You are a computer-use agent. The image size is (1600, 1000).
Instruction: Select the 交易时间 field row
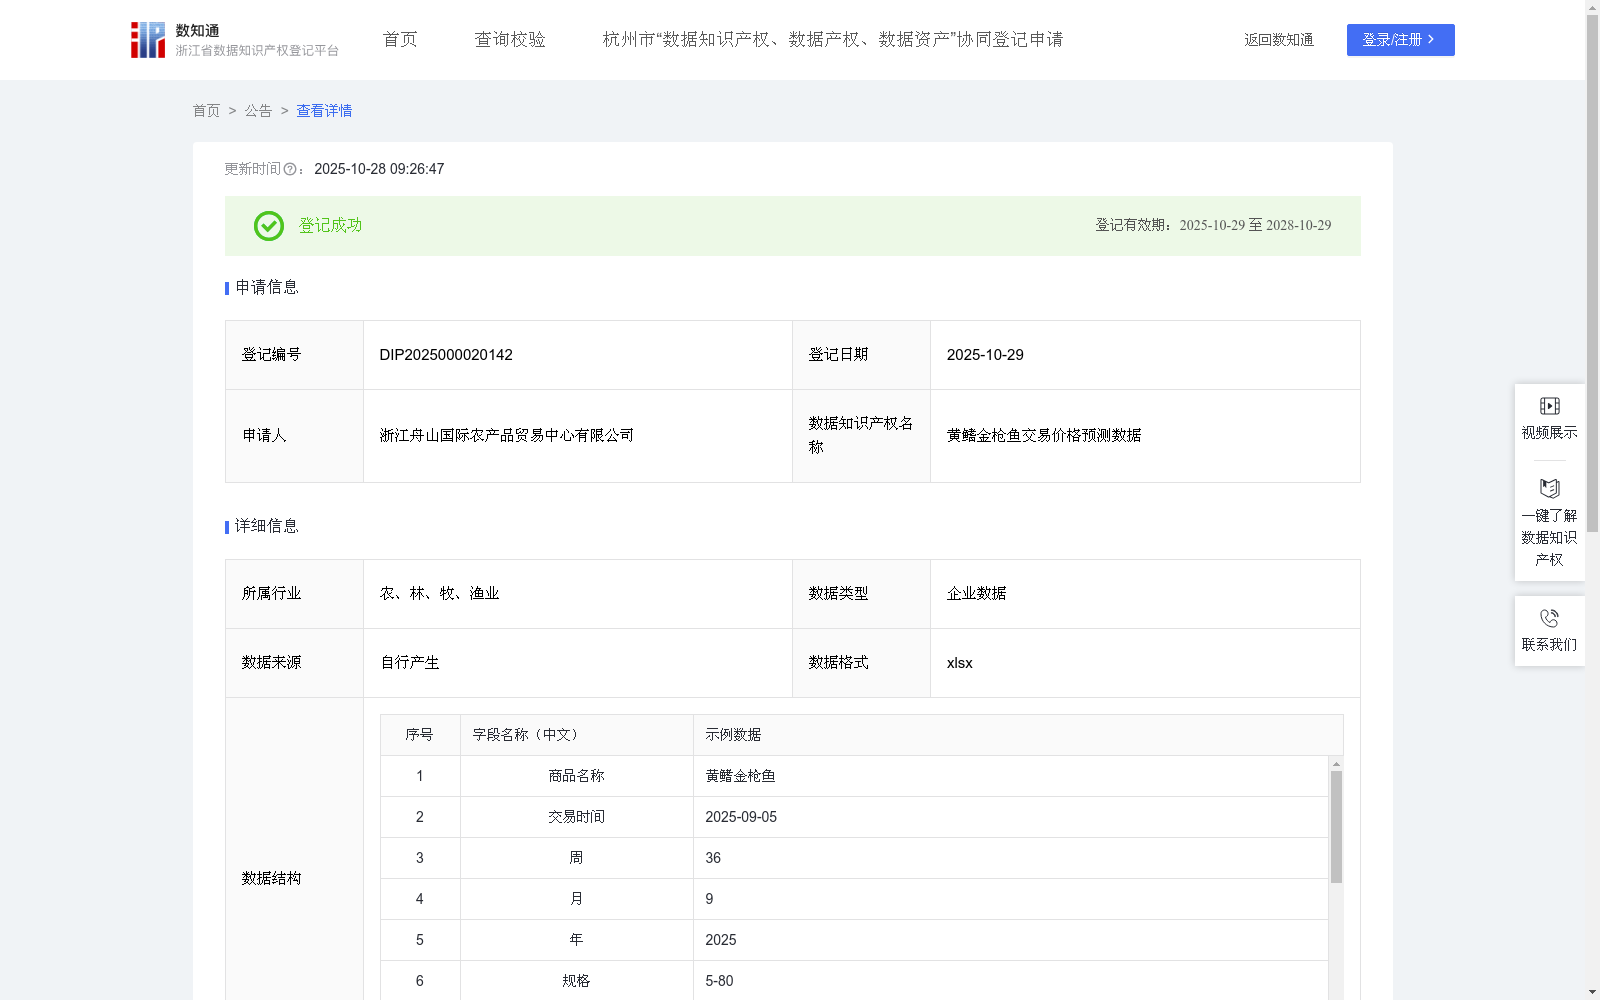854,817
